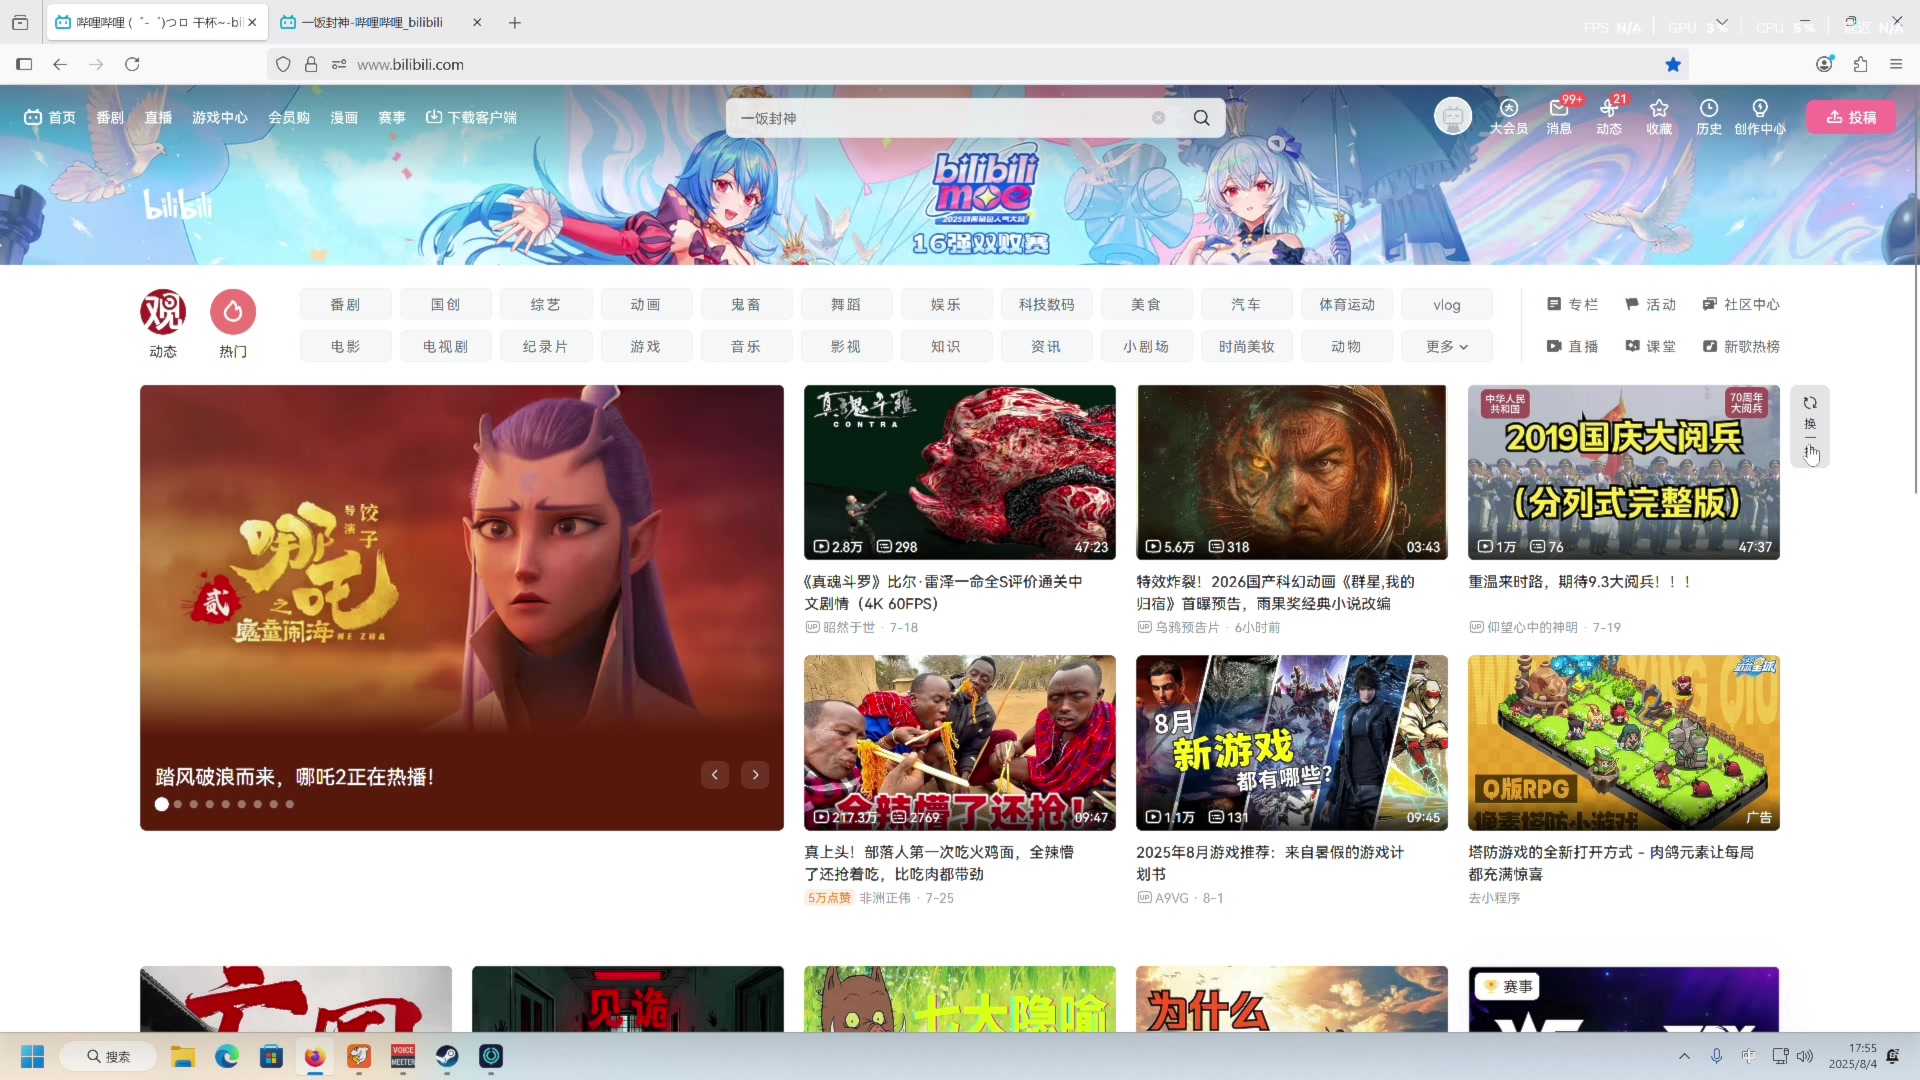This screenshot has height=1080, width=1920.
Task: Open File Explorer from taskbar
Action: click(x=182, y=1056)
